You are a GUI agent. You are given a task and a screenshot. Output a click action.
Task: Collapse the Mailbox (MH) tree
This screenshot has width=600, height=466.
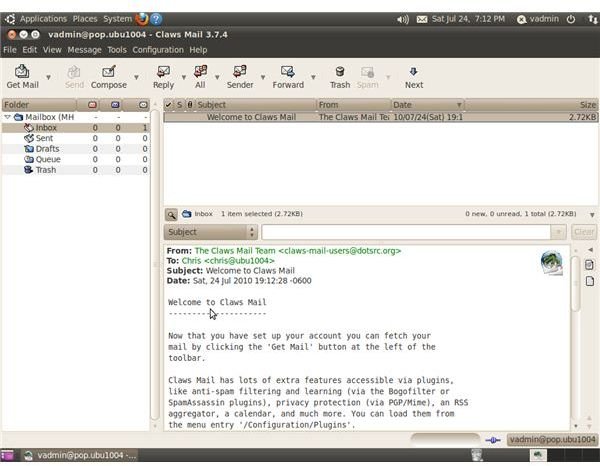coord(7,117)
